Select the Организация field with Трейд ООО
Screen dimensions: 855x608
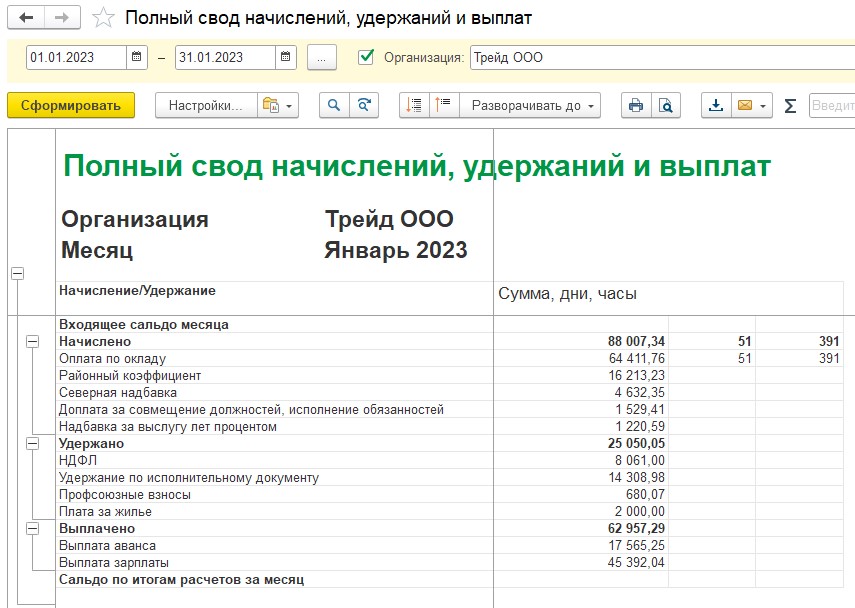point(662,57)
